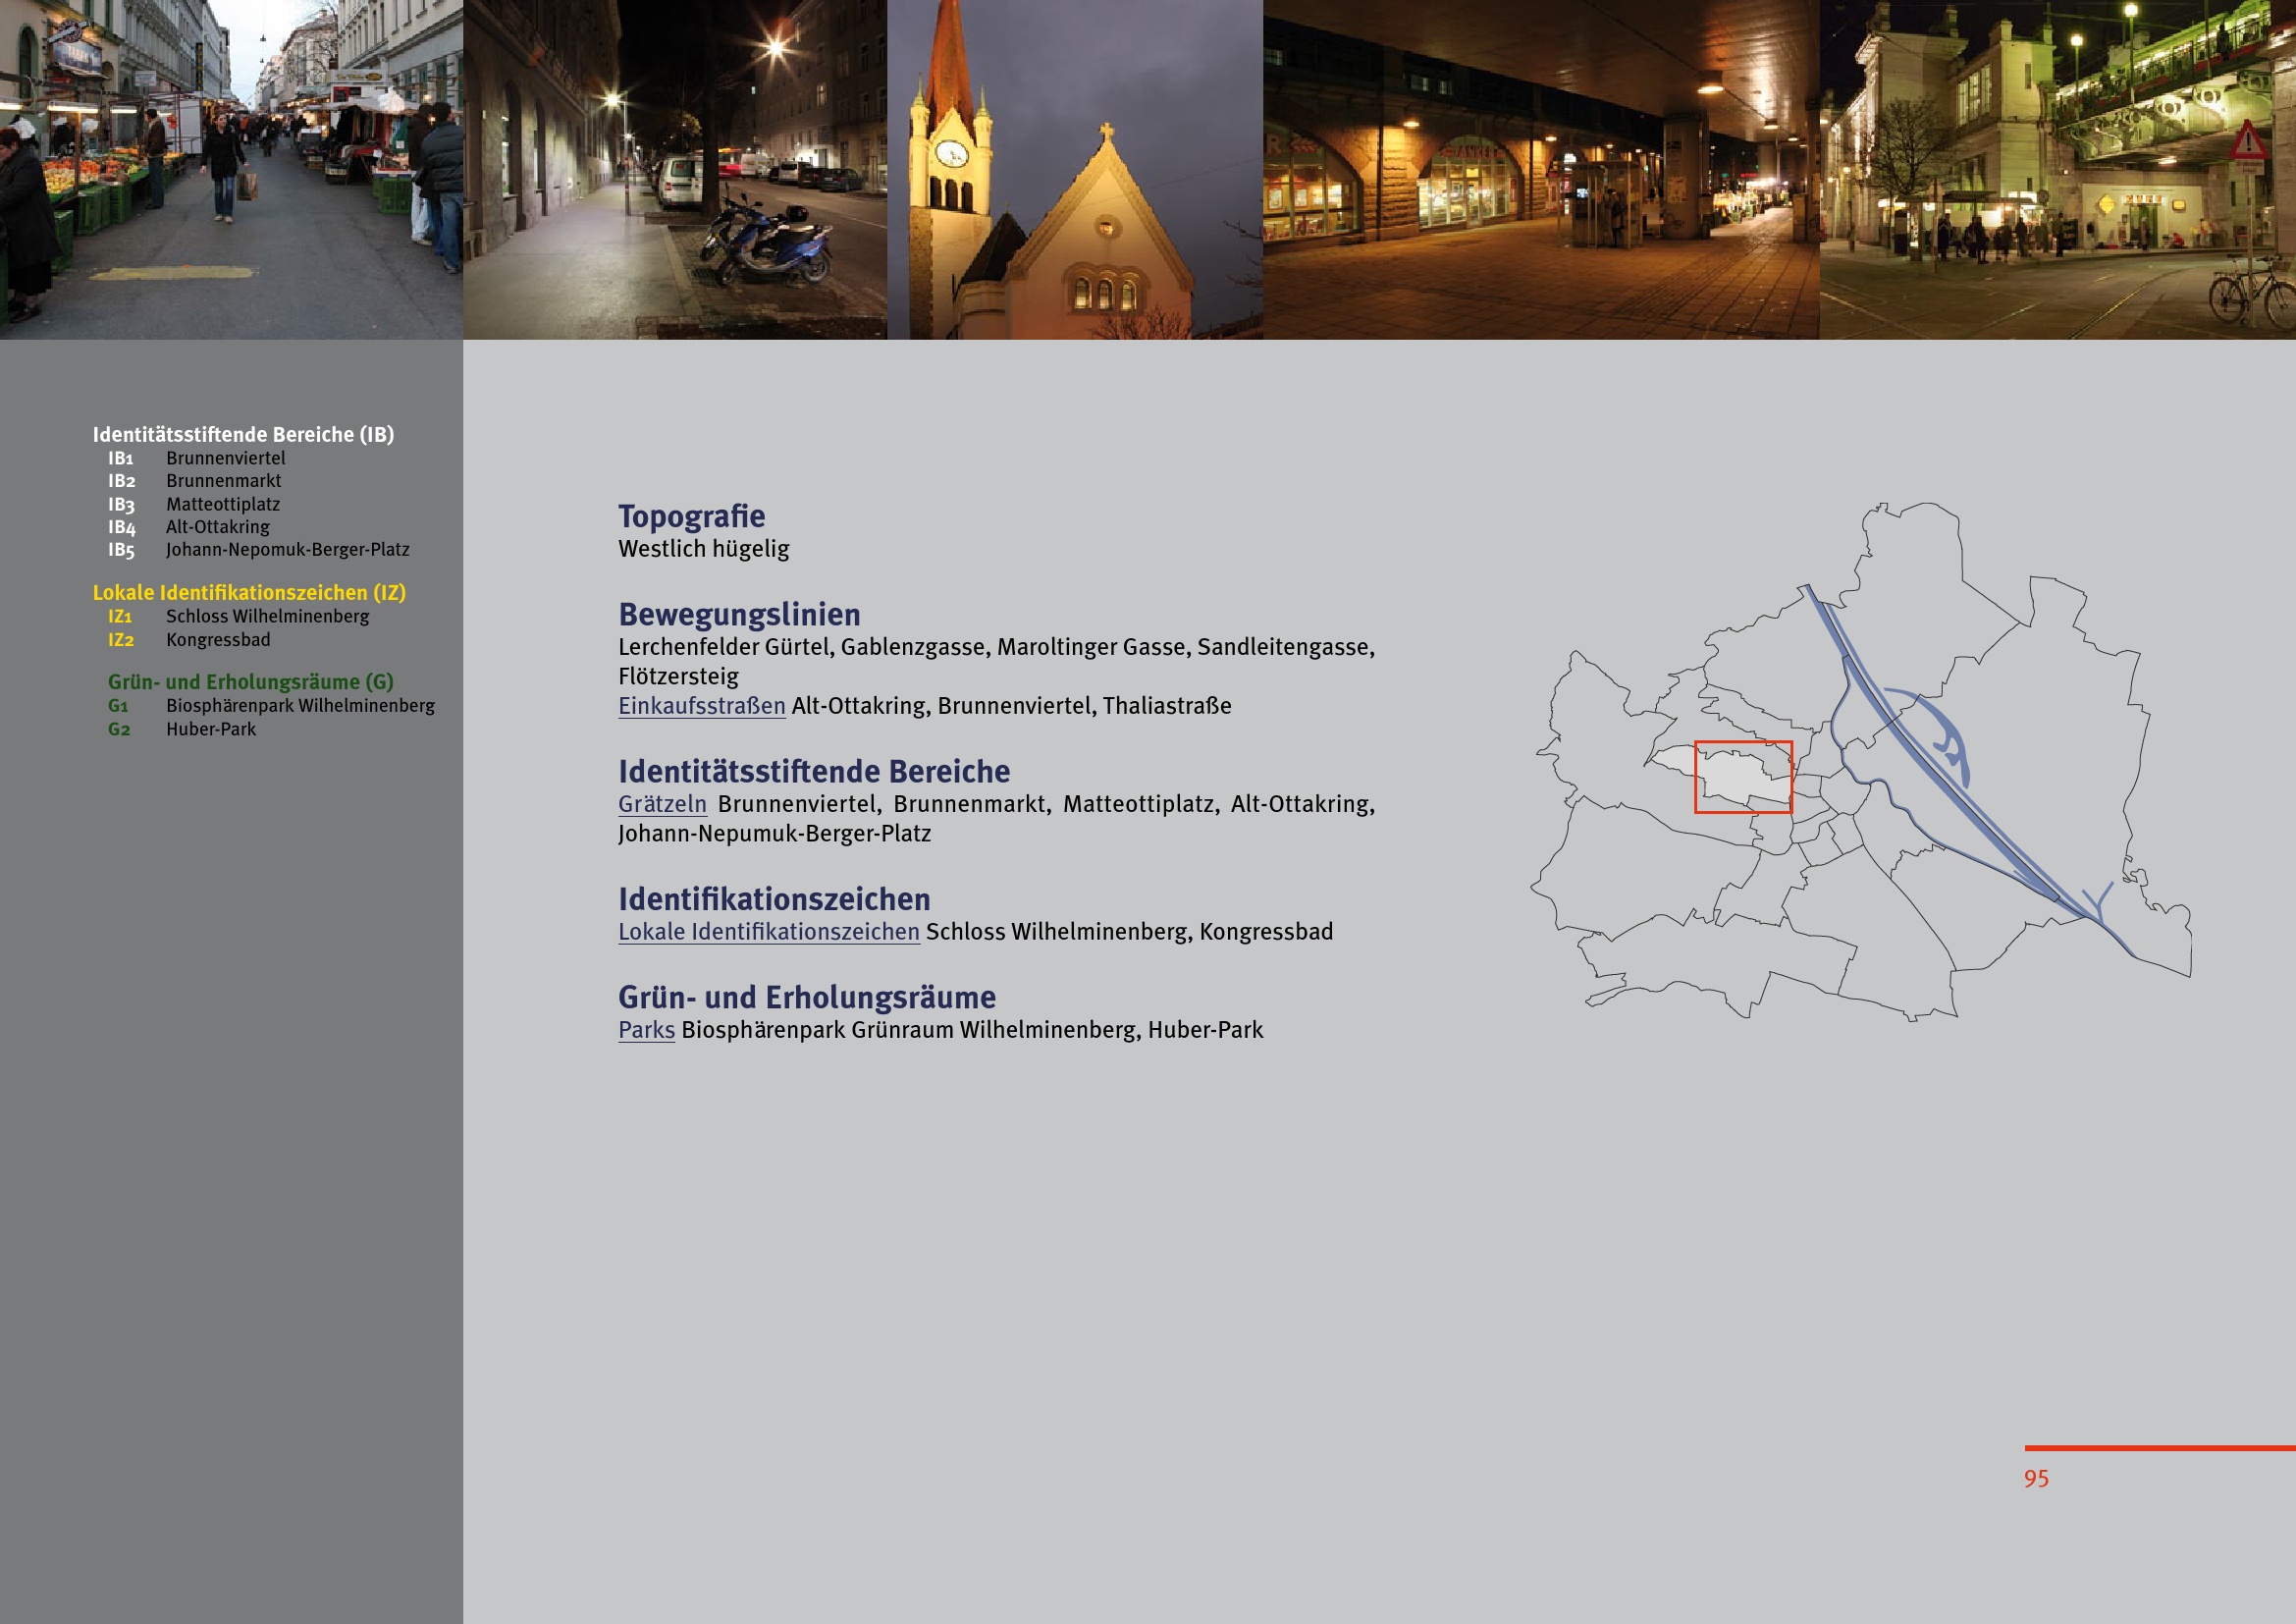The image size is (2296, 1624).
Task: Click the night street with scooters photo
Action: click(675, 170)
